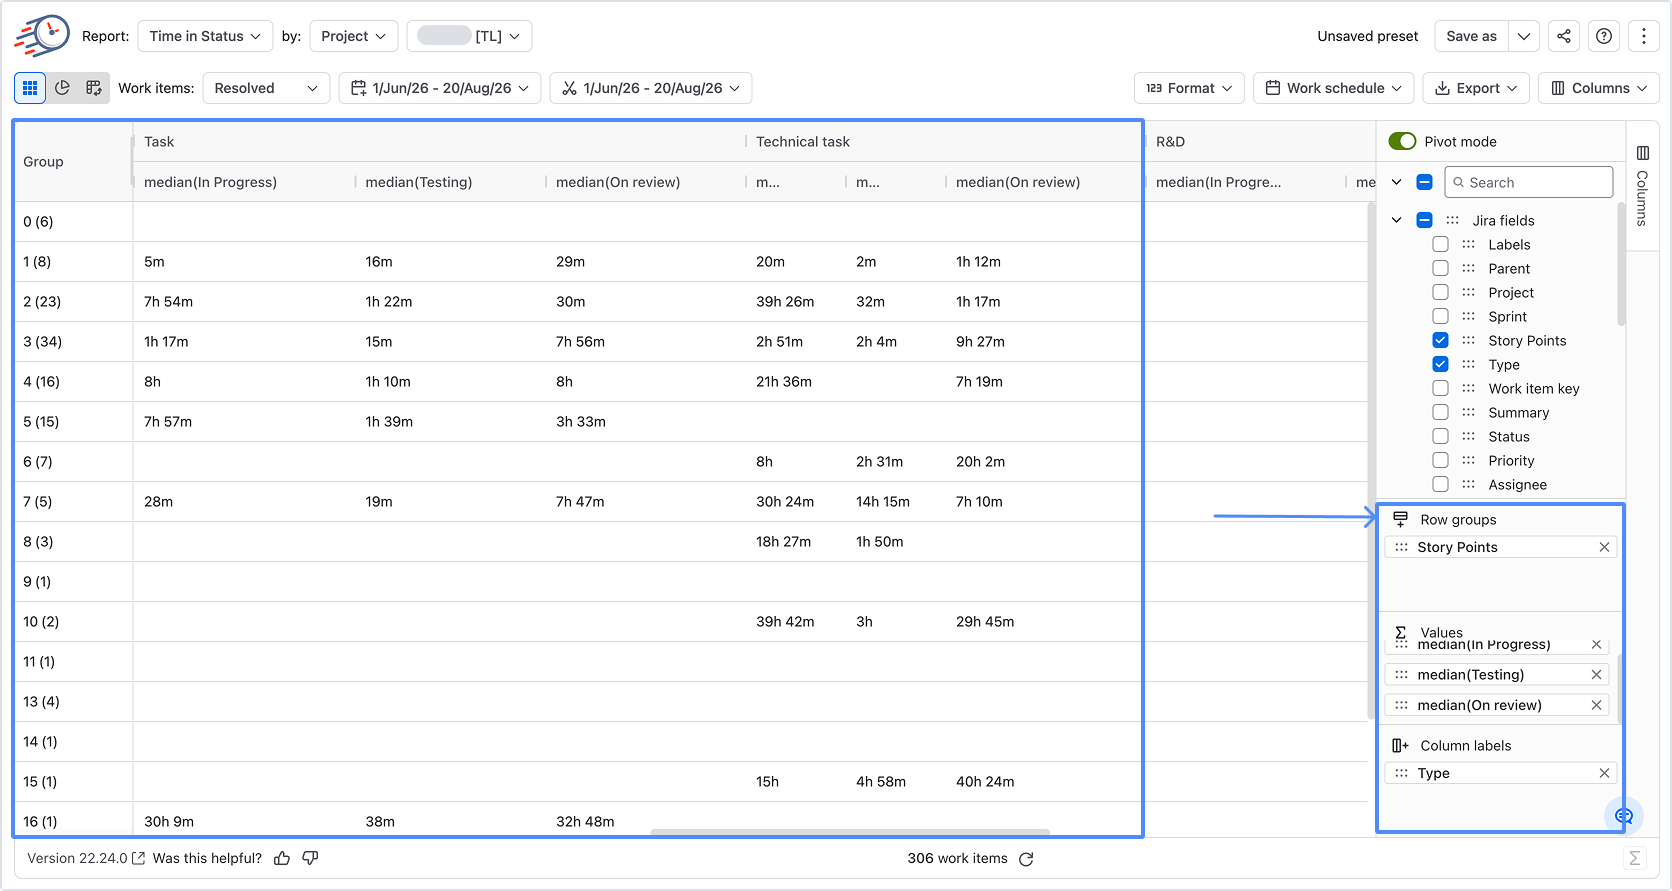This screenshot has height=891, width=1672.
Task: Toggle Pivot mode switch off
Action: point(1403,141)
